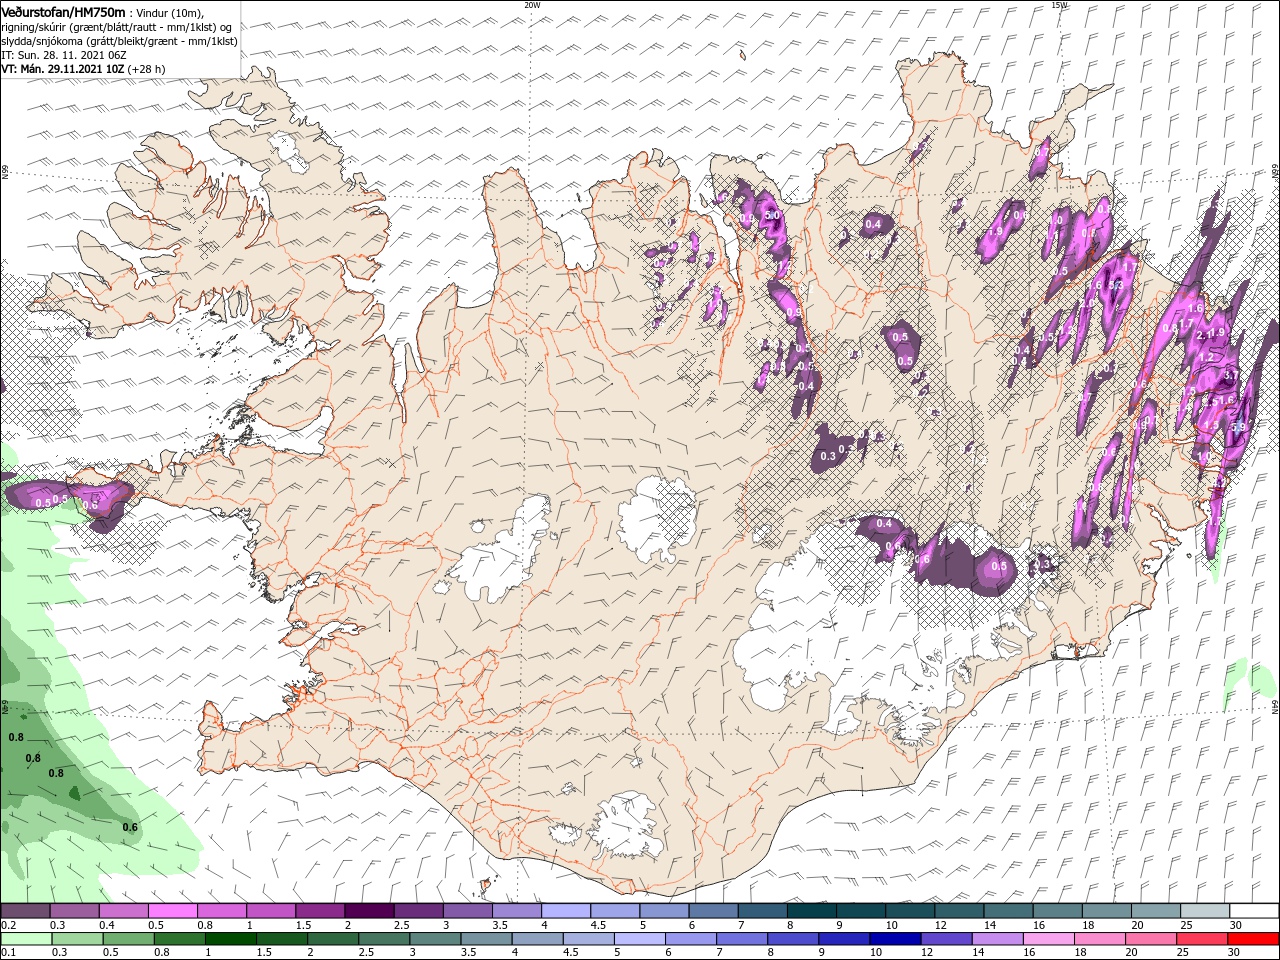Select the white 30 swatch in snow legend

(1253, 911)
